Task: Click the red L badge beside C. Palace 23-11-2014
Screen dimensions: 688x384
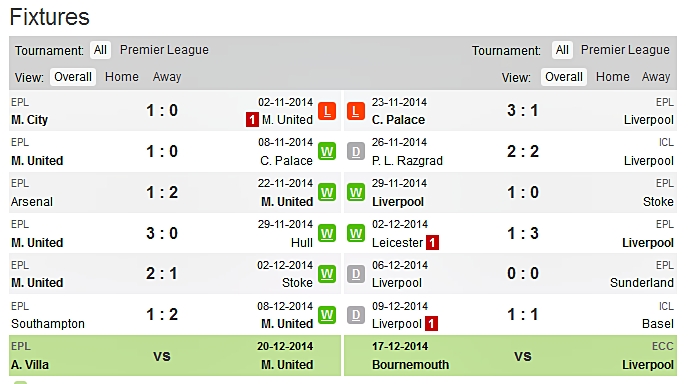Action: pos(356,111)
